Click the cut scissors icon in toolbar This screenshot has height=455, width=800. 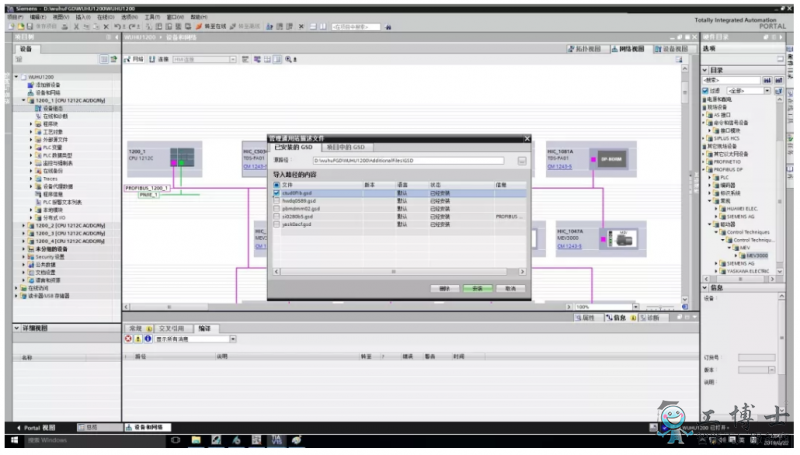coord(76,27)
